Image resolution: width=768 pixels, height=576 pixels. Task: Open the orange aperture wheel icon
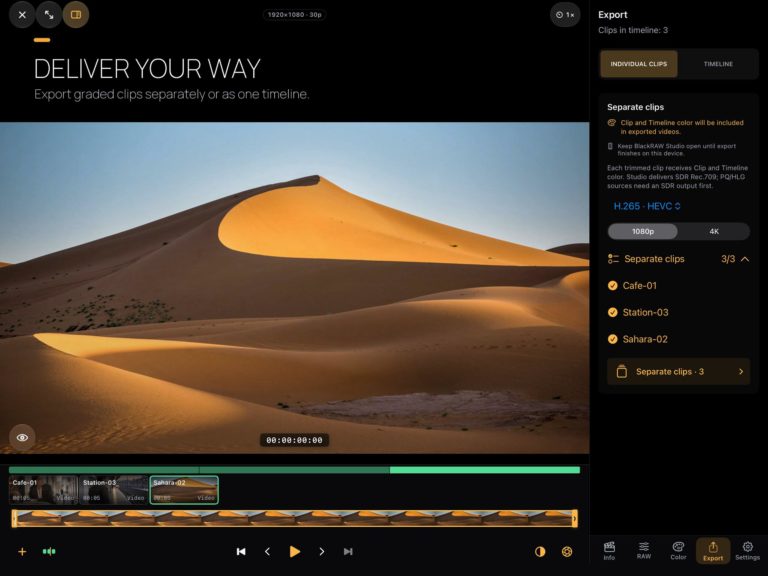click(x=567, y=552)
